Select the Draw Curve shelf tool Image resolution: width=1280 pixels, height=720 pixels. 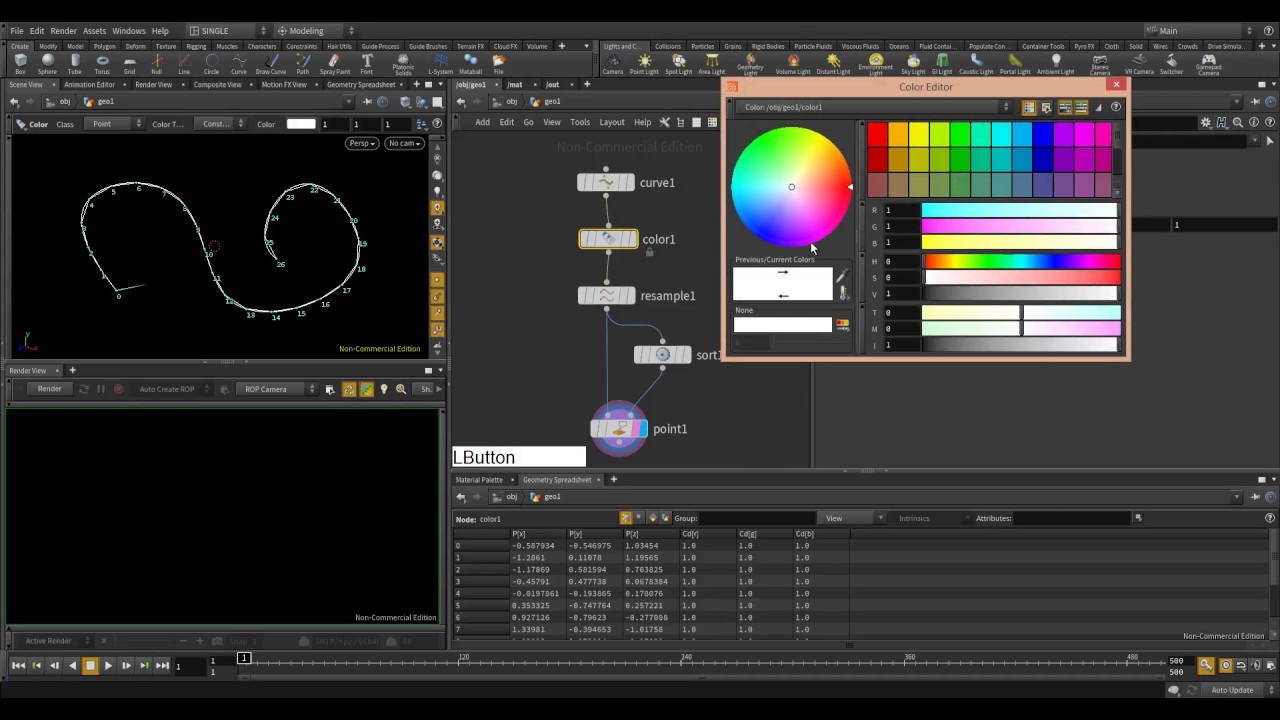point(270,64)
